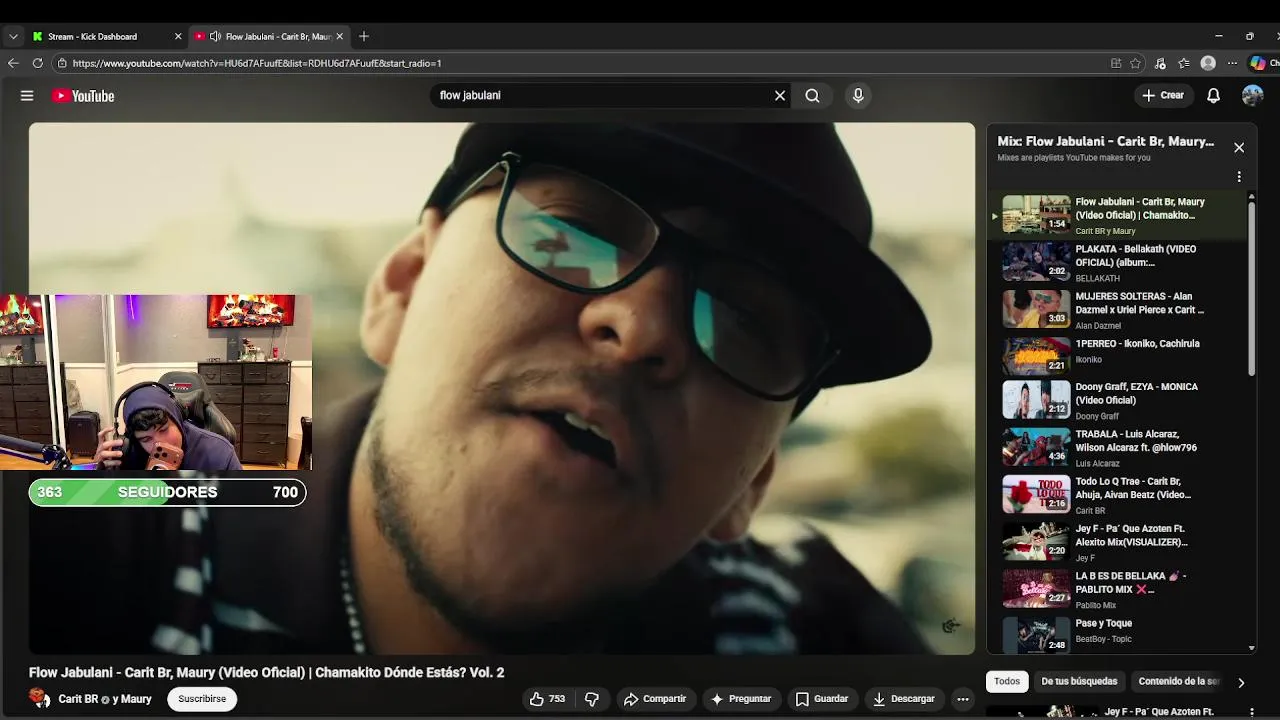The width and height of the screenshot is (1280, 720).
Task: Switch to Stream - Kick Dashboard tab
Action: point(106,36)
